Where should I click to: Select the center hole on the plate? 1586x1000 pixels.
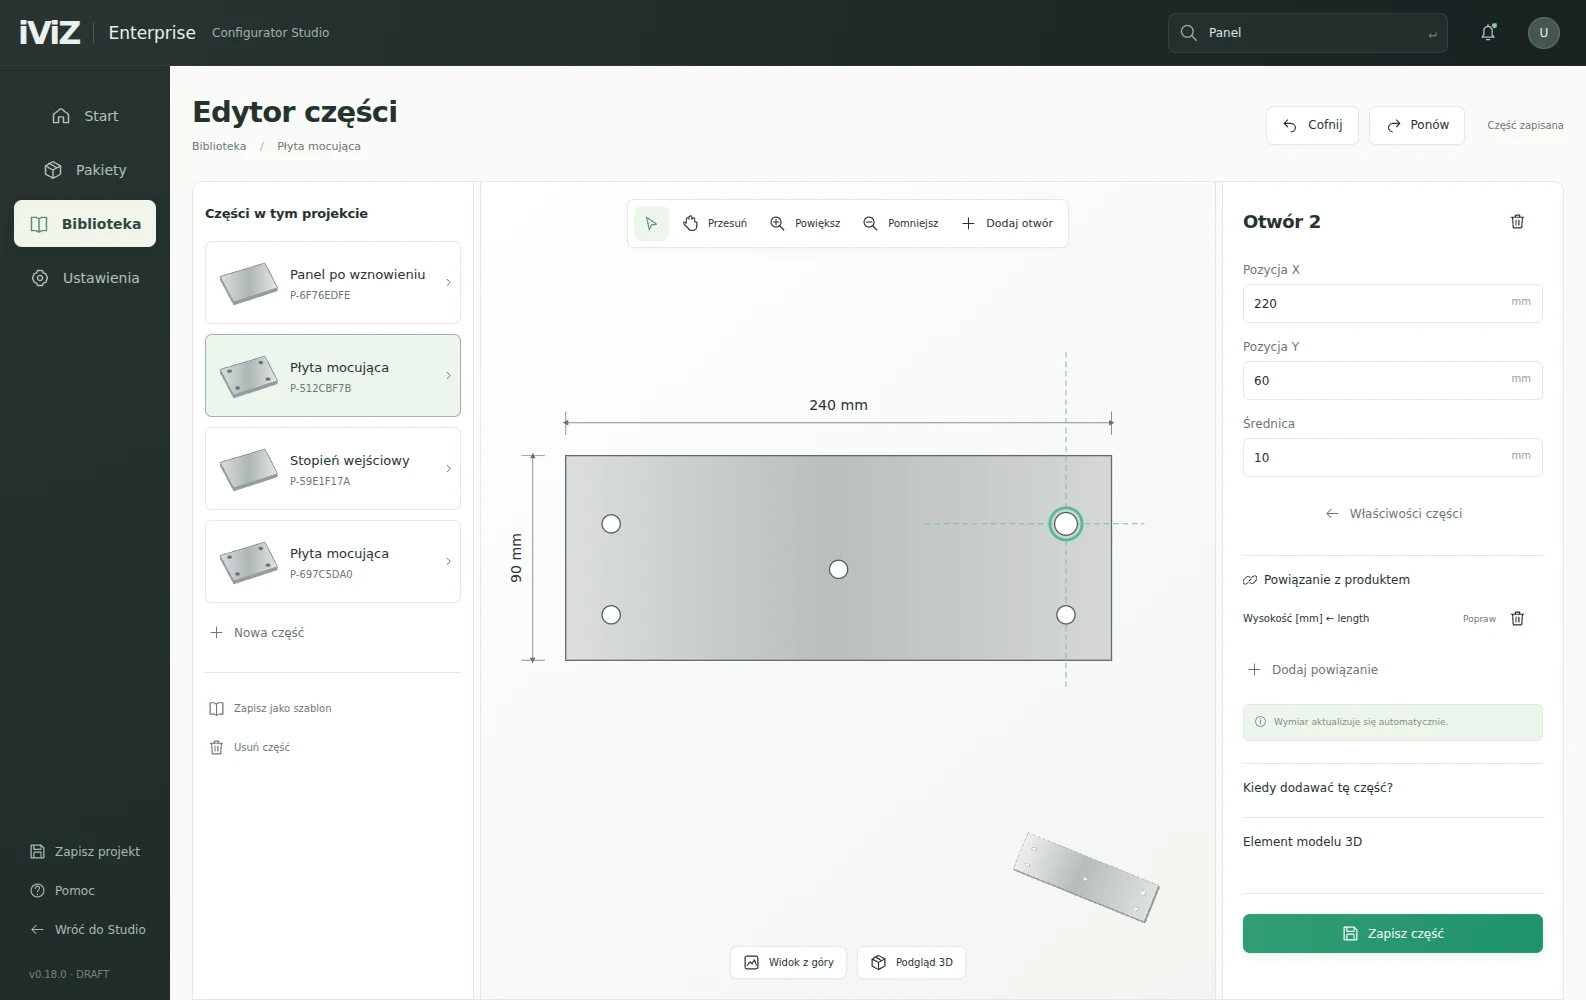click(839, 569)
